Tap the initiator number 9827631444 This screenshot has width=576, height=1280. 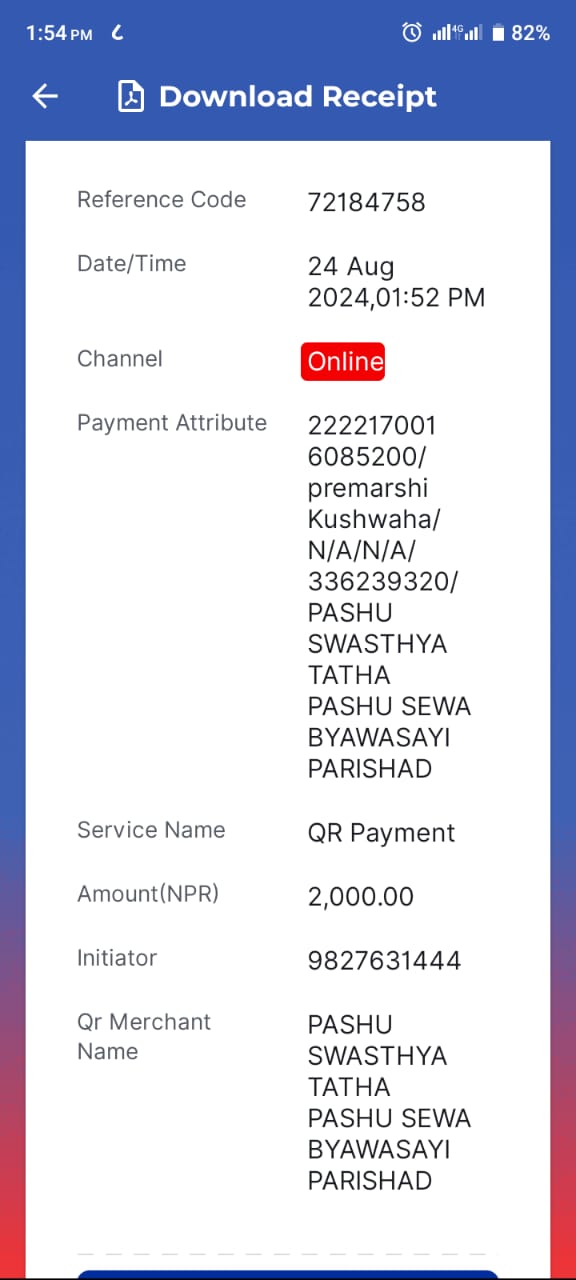tap(385, 961)
